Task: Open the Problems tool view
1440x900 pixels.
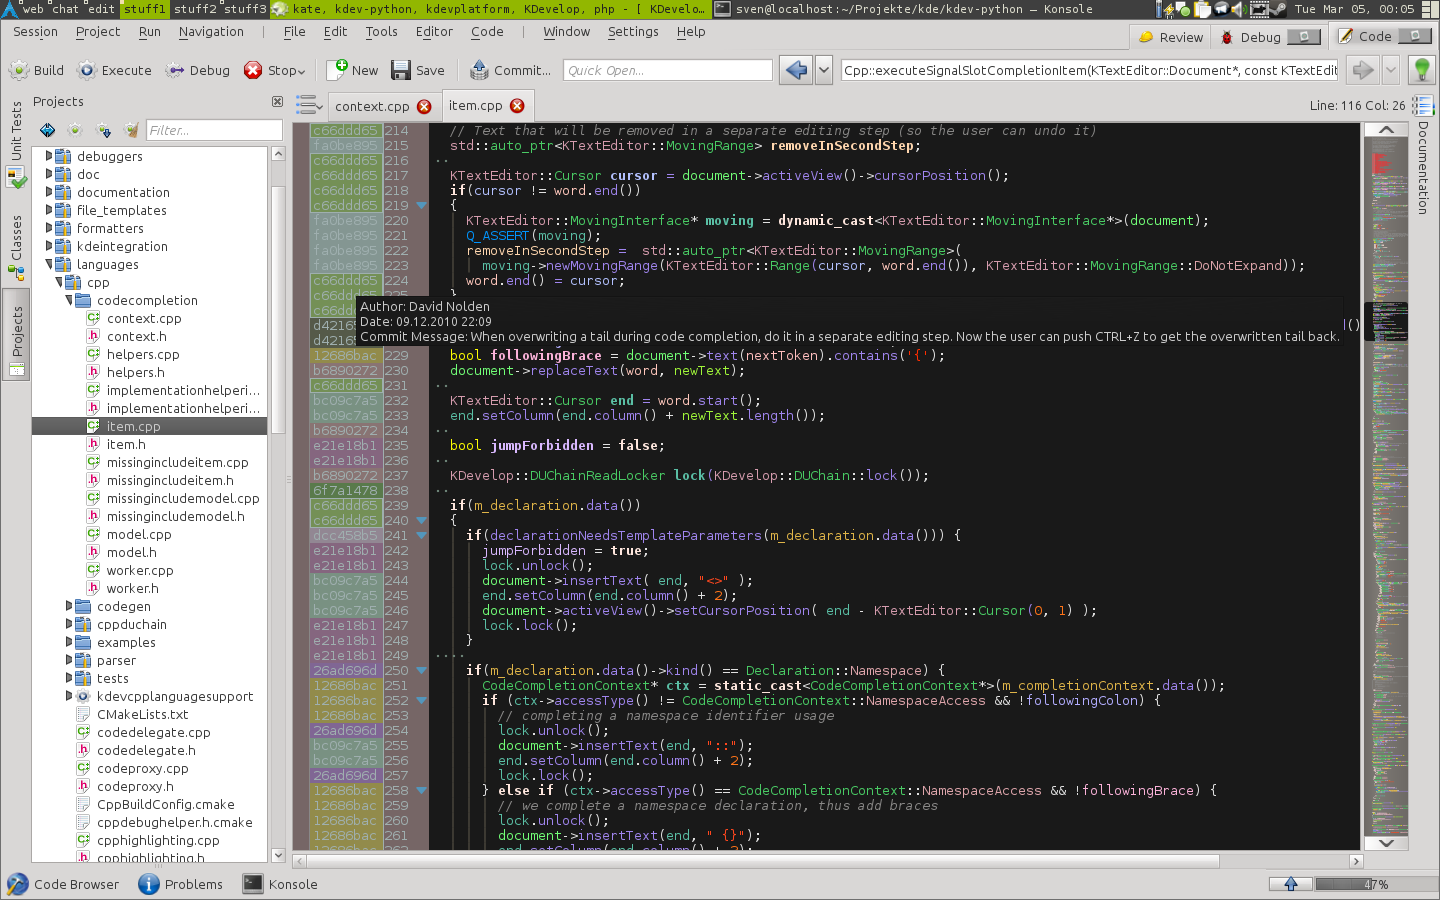Action: tap(181, 884)
